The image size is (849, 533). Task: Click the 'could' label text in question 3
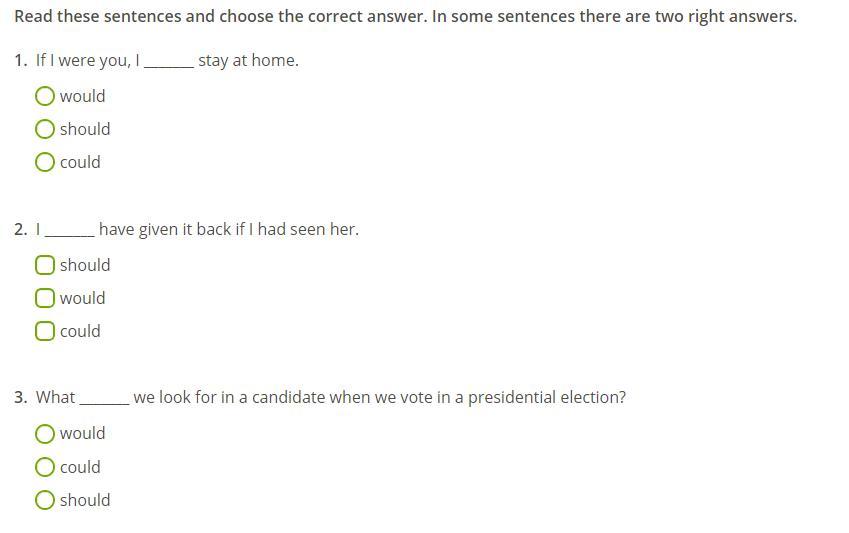tap(80, 467)
